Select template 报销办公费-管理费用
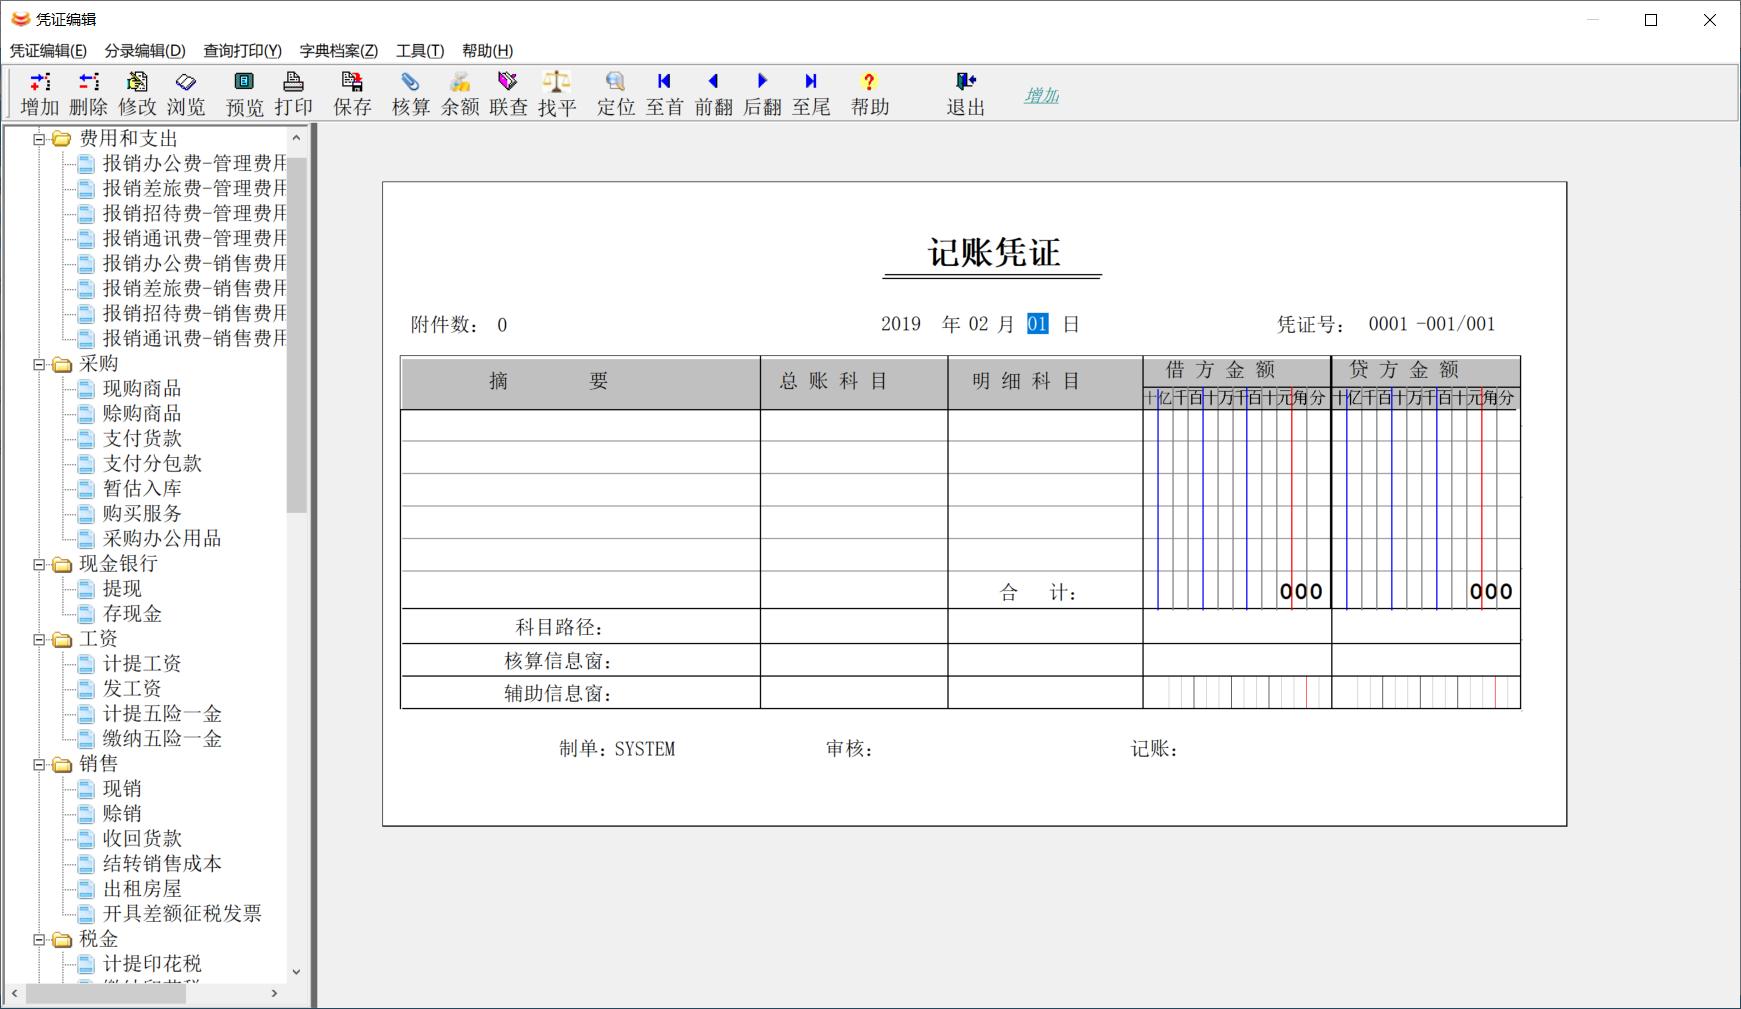This screenshot has width=1741, height=1009. pyautogui.click(x=194, y=163)
